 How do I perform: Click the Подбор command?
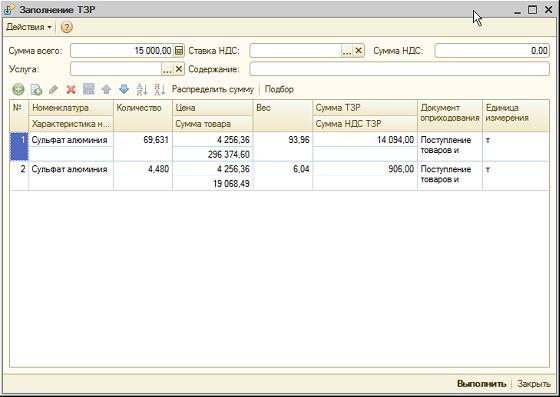pos(279,89)
